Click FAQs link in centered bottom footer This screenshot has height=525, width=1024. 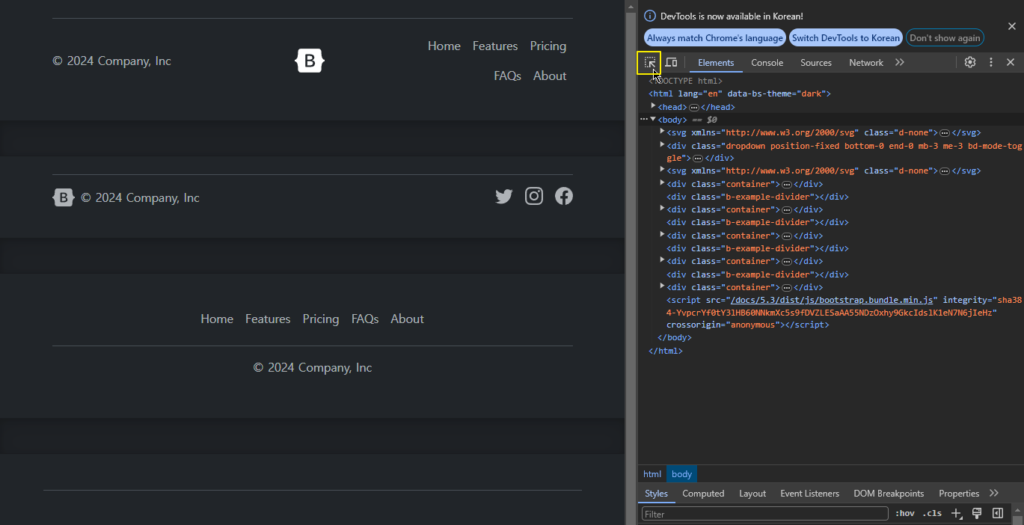point(365,319)
